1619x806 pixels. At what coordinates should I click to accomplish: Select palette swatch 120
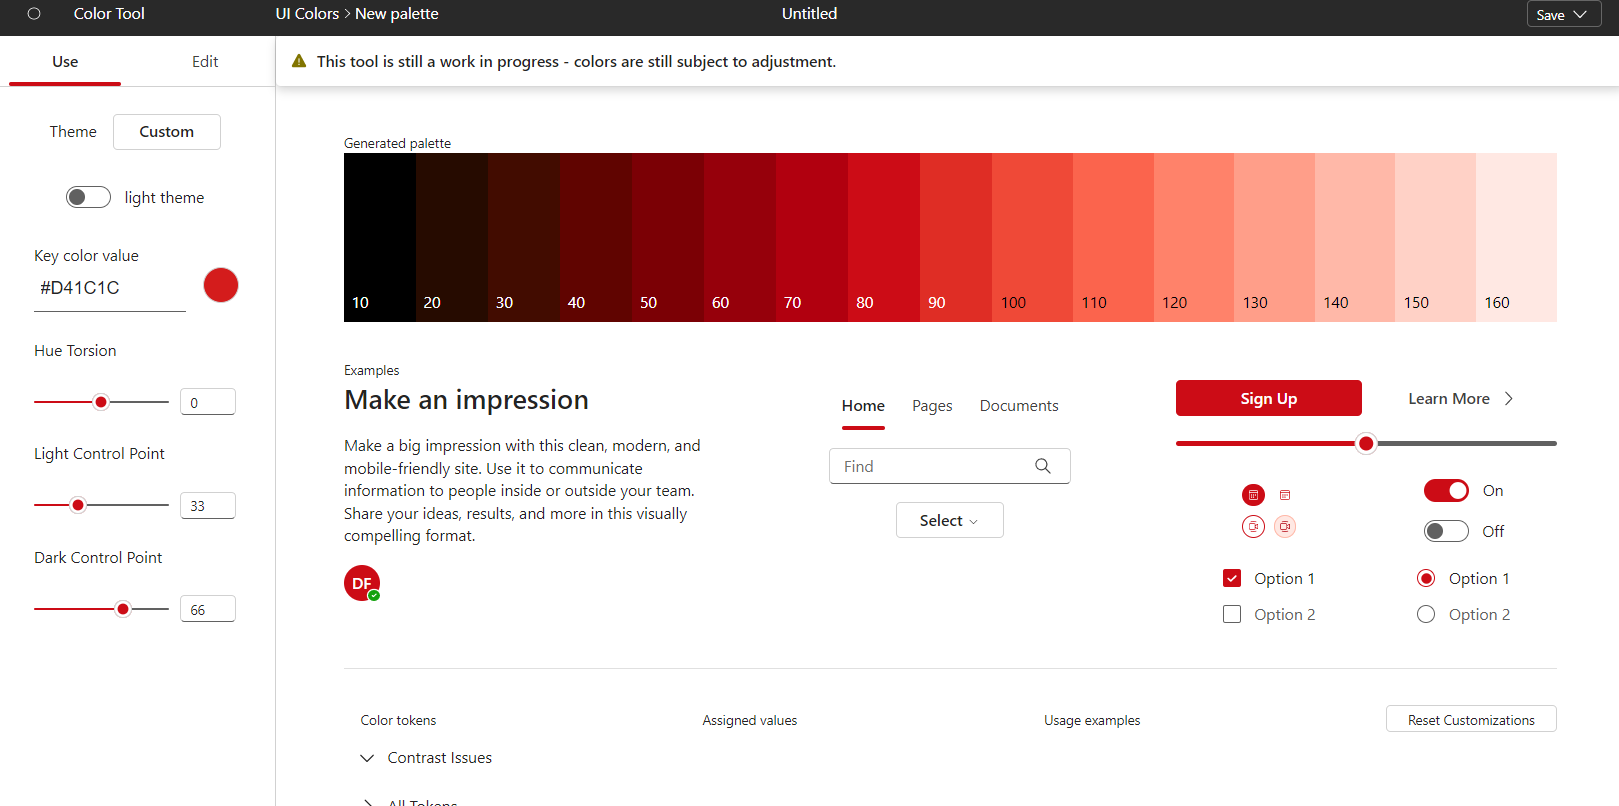(x=1194, y=237)
